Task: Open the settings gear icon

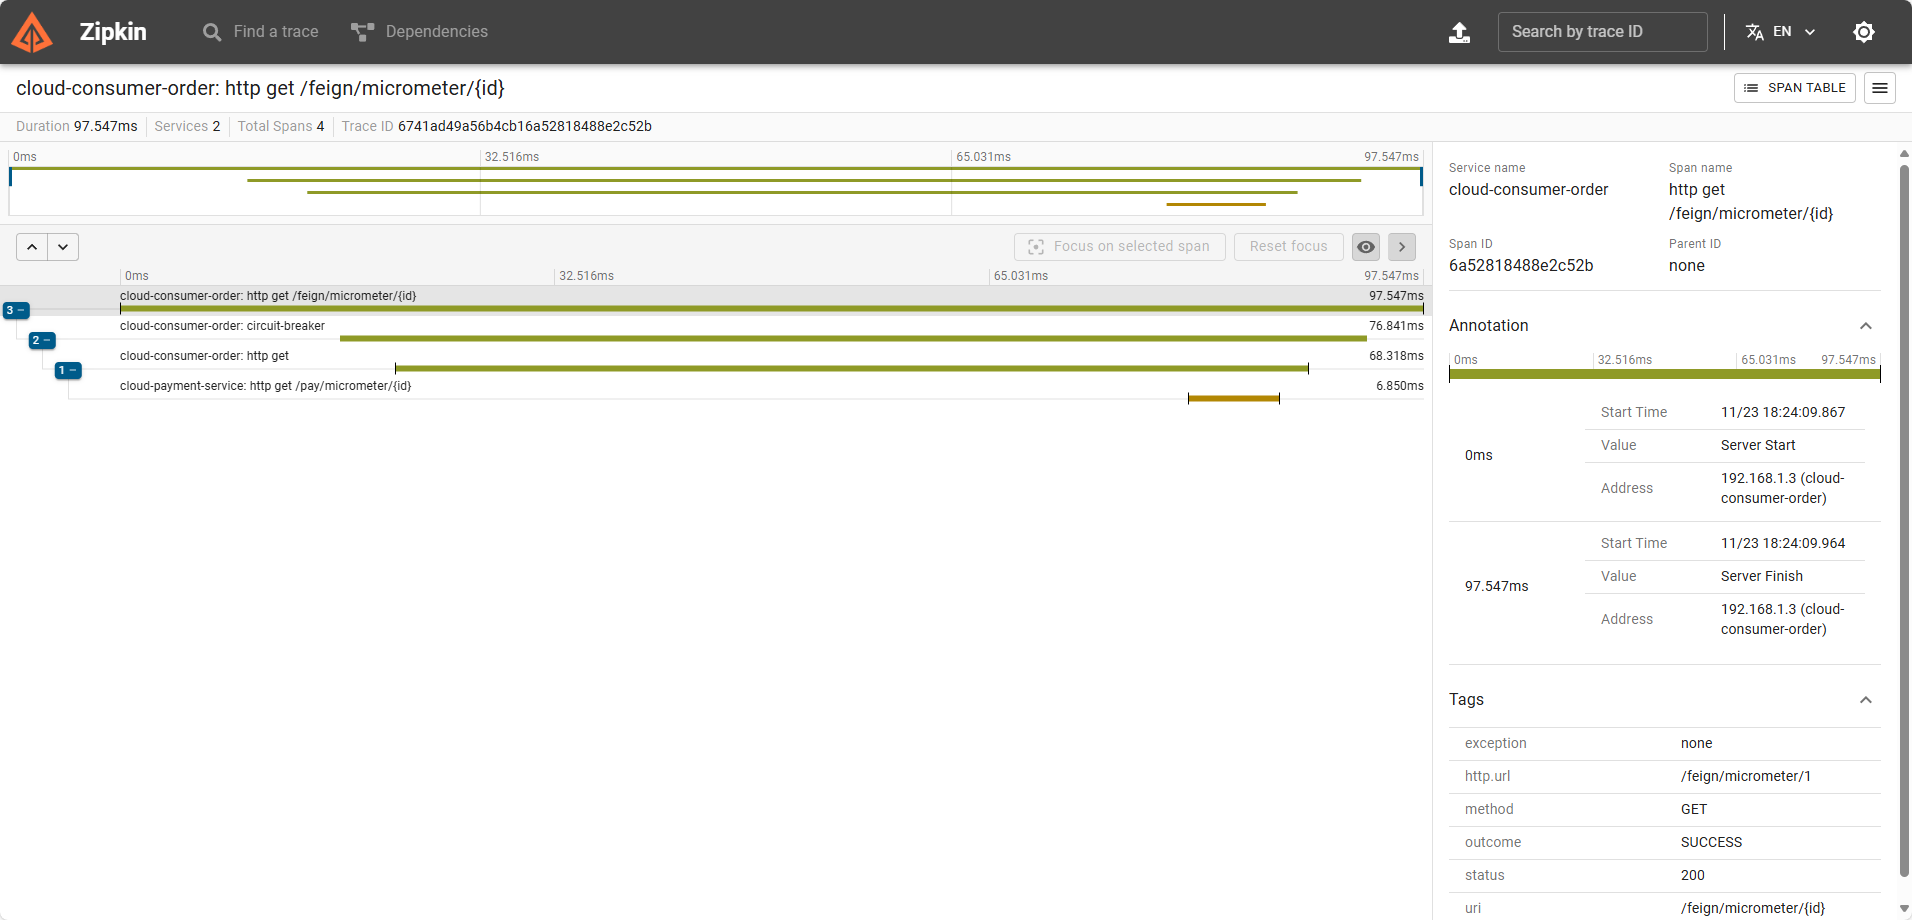Action: (x=1863, y=32)
